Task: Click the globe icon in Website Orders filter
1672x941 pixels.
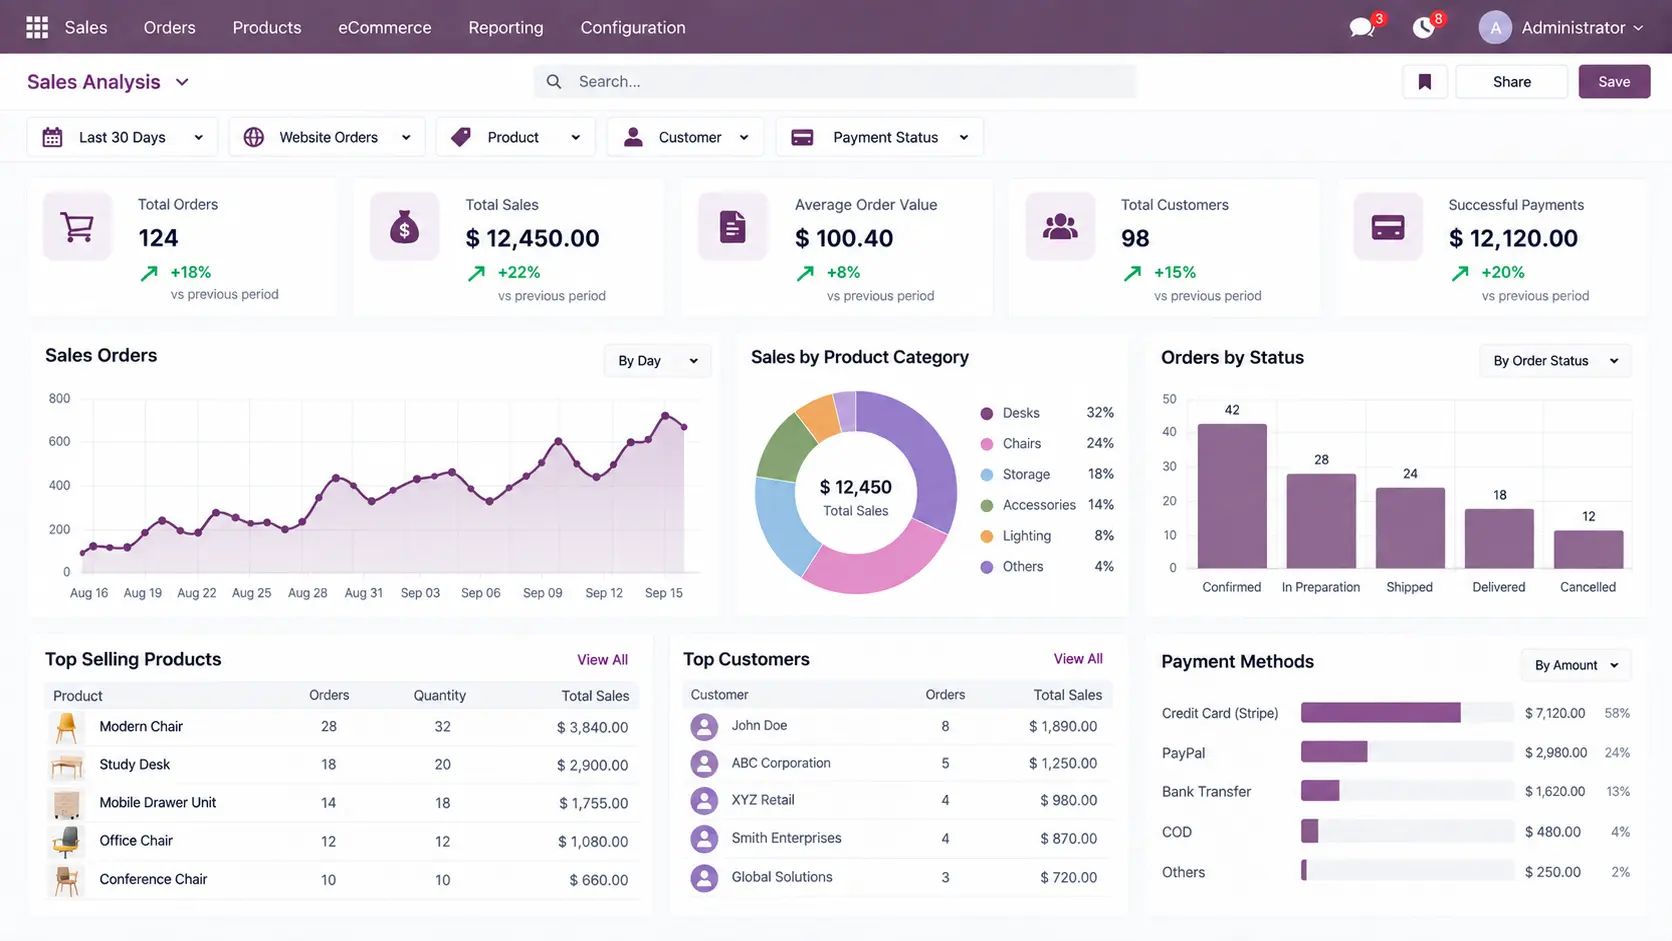Action: point(254,138)
